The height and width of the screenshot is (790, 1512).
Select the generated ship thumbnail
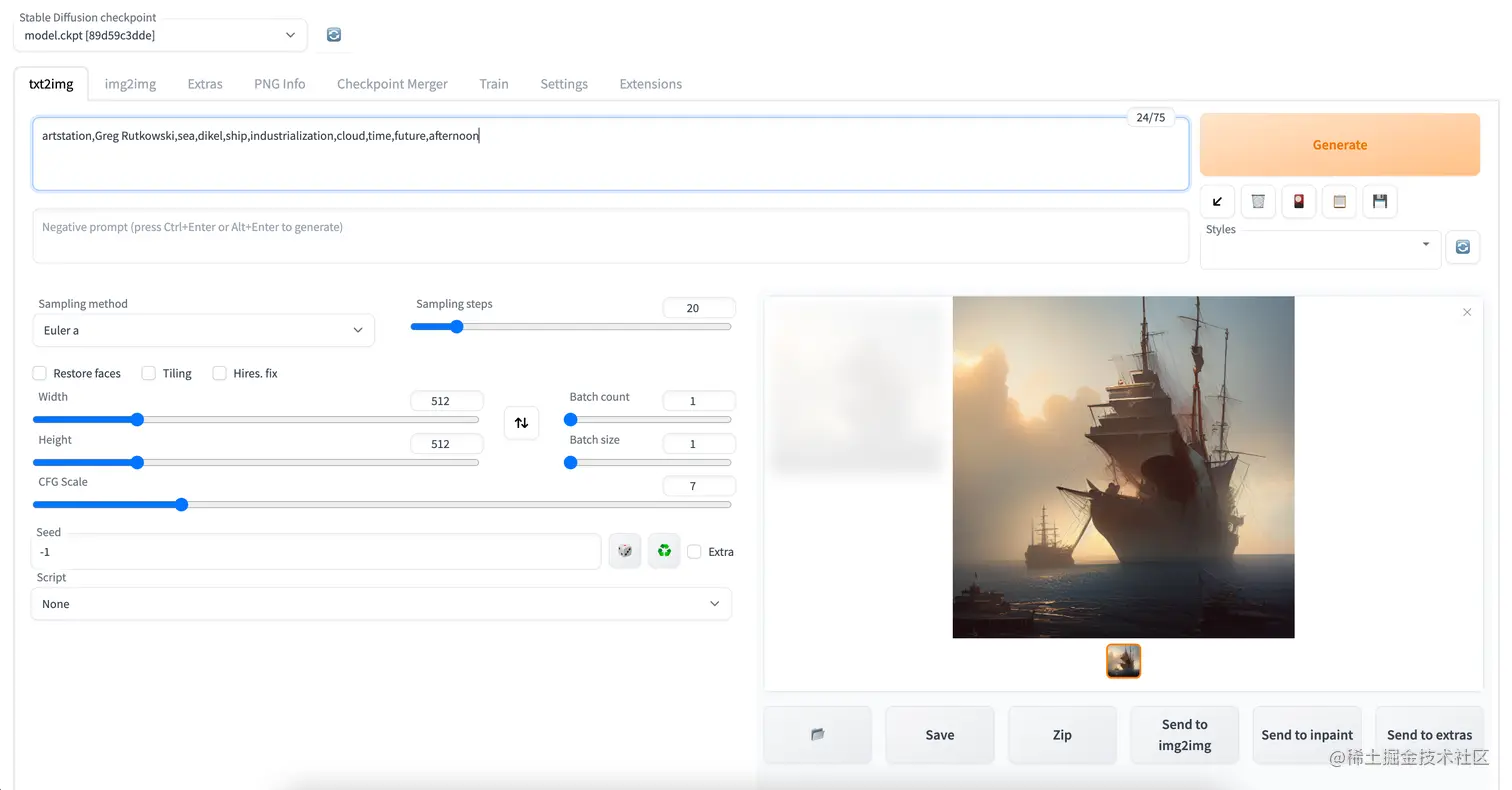1123,661
